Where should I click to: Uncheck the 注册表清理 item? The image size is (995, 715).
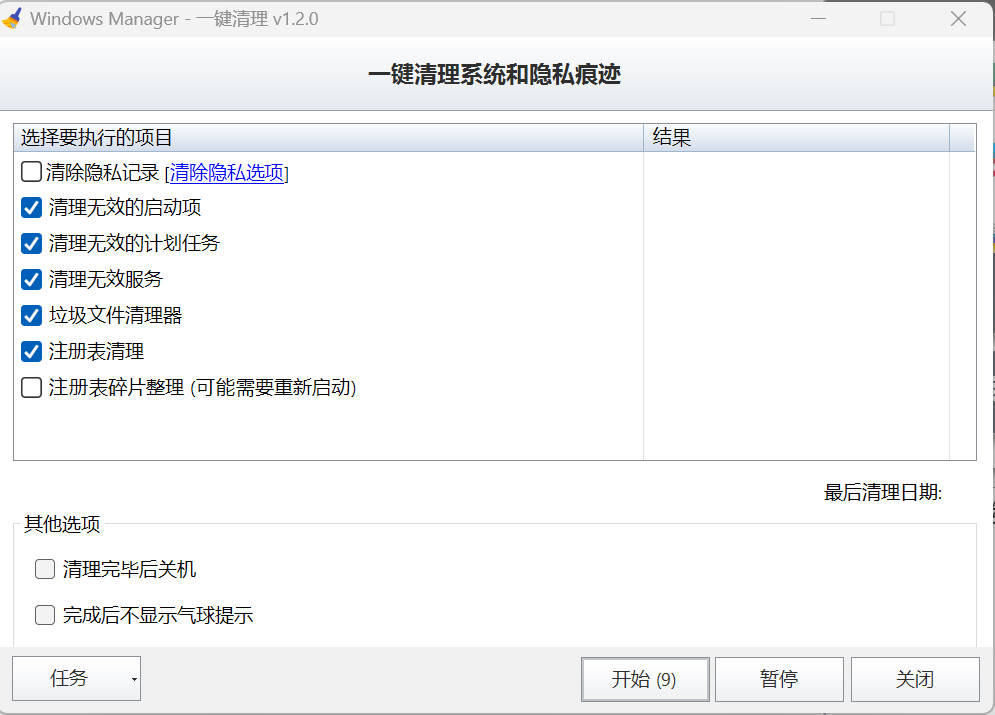point(32,351)
